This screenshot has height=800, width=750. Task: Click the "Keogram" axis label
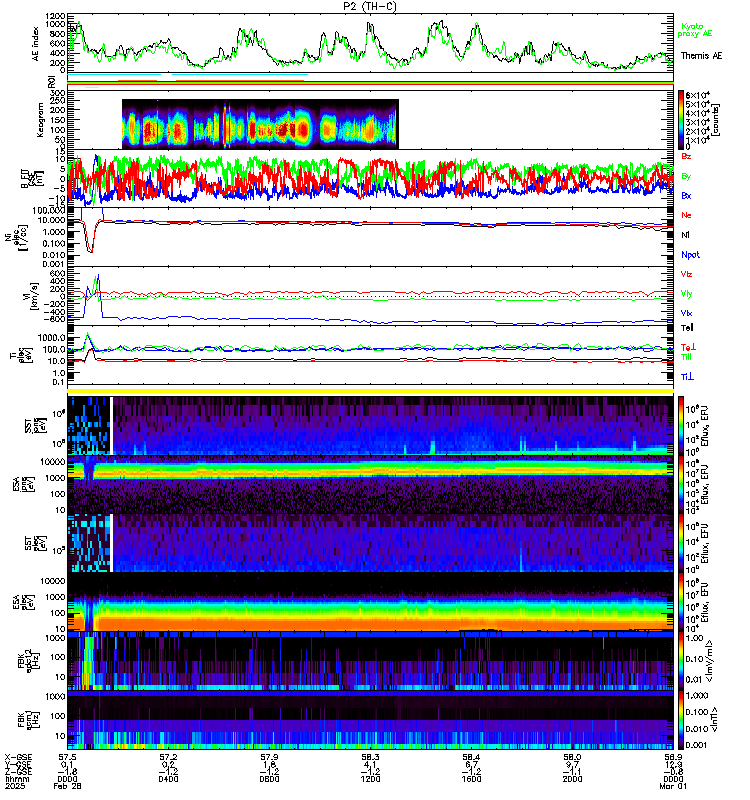coord(40,121)
